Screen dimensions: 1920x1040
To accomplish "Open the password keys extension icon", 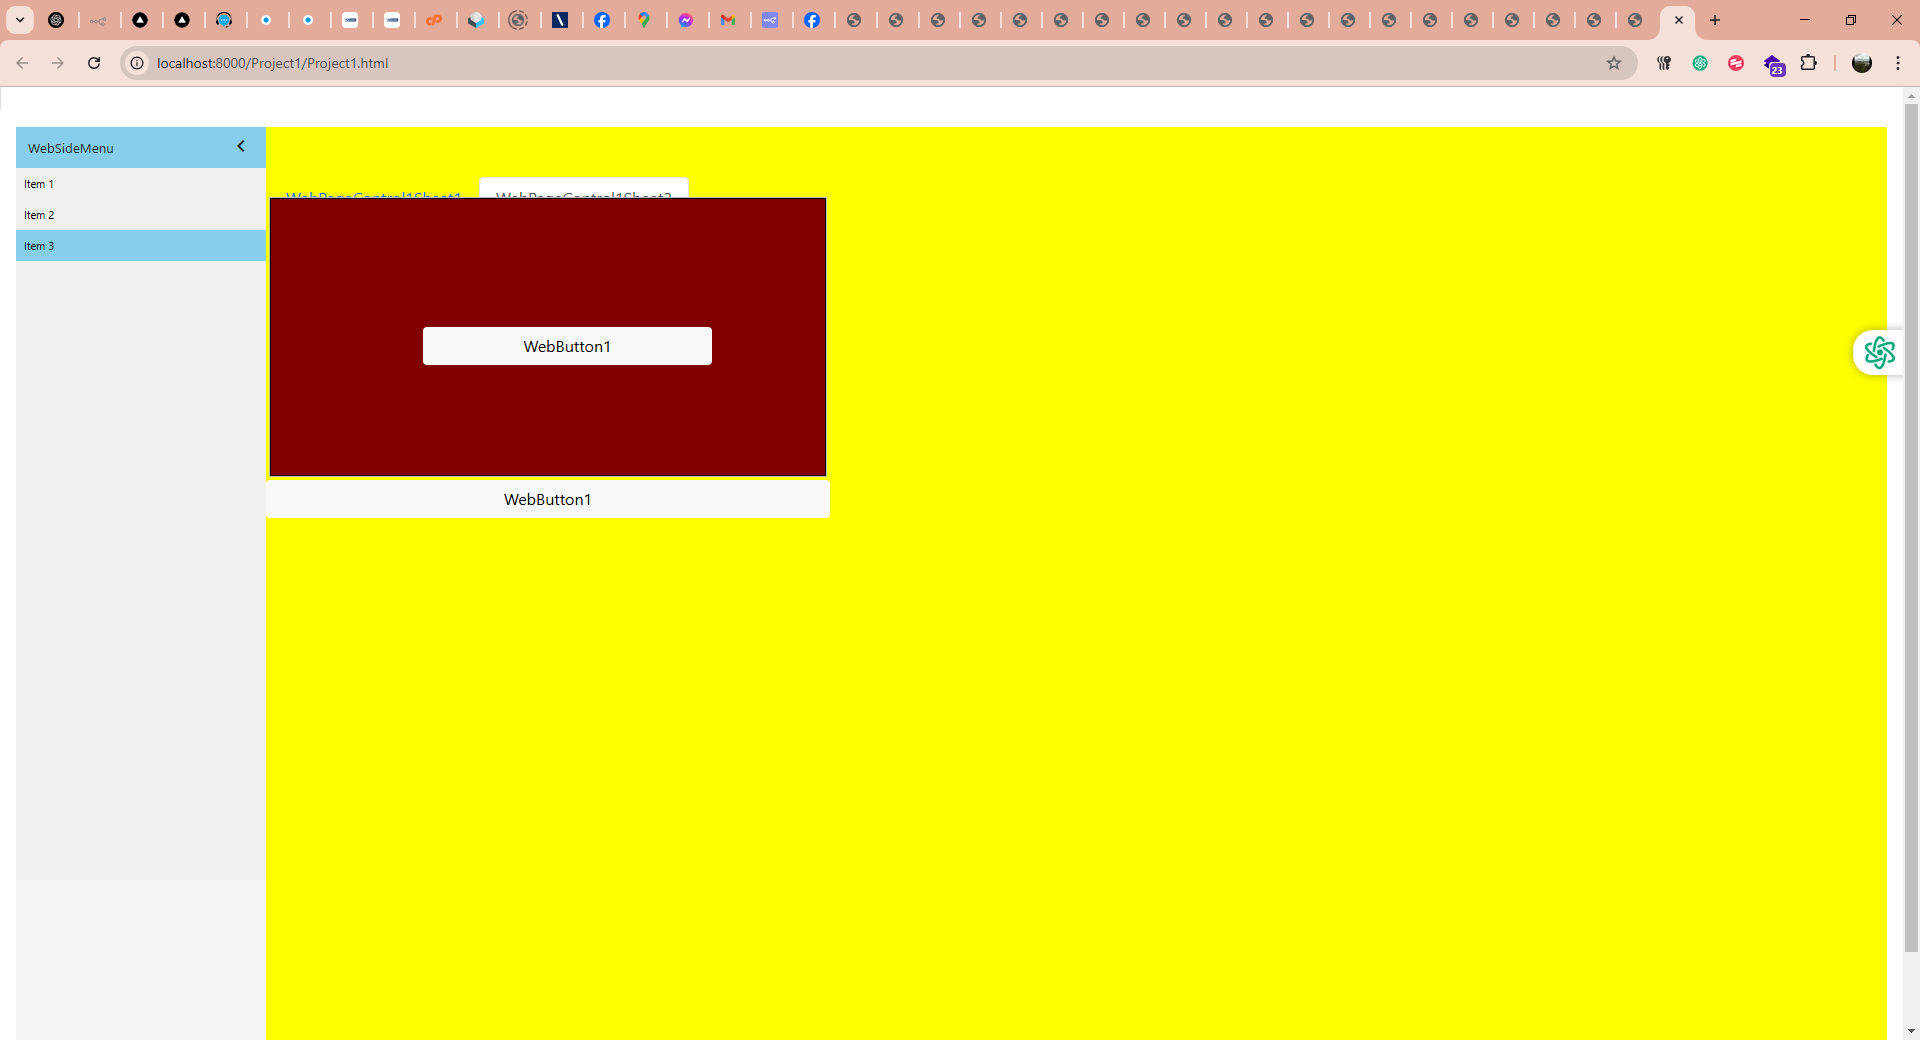I will coord(1664,63).
